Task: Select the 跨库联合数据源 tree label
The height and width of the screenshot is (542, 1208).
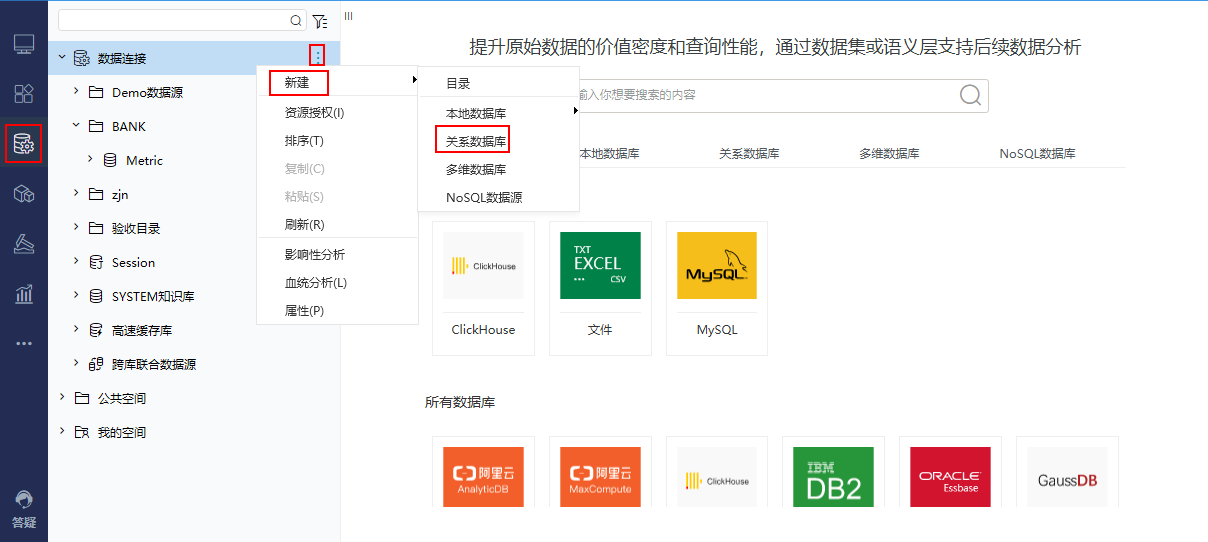Action: point(154,364)
